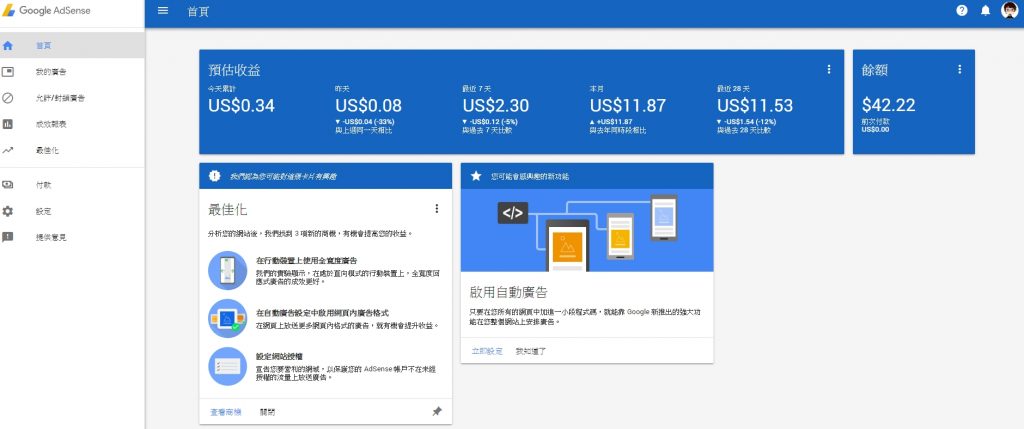Click the help question mark icon
Image resolution: width=1024 pixels, height=429 pixels.
pyautogui.click(x=962, y=11)
